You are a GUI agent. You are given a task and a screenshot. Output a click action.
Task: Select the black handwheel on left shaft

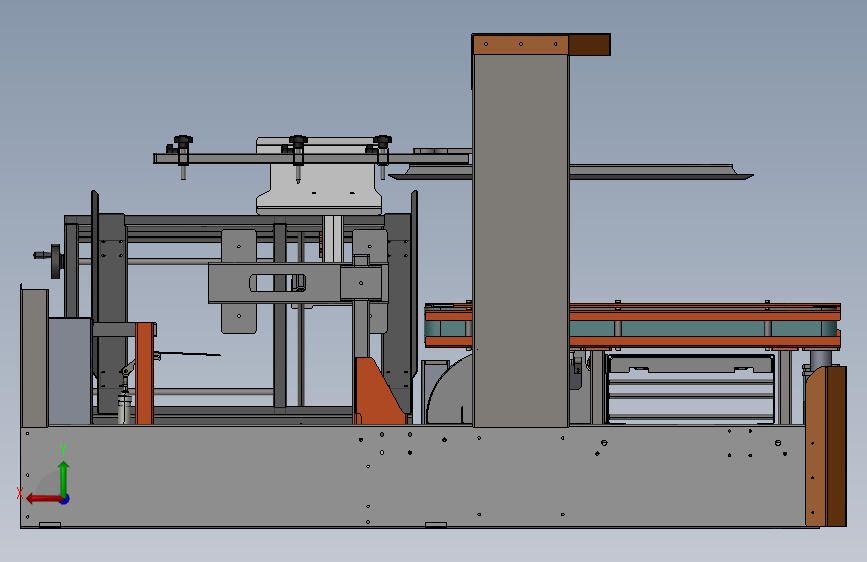56,261
